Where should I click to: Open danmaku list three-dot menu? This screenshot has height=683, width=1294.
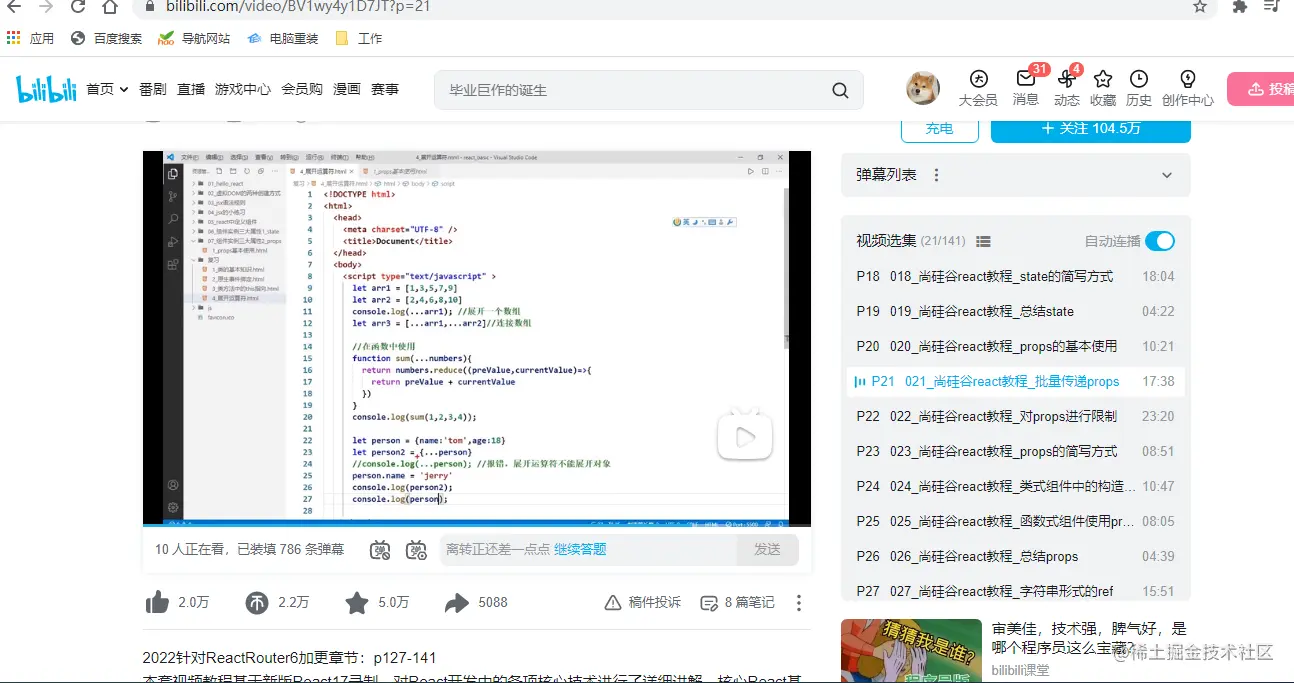pyautogui.click(x=937, y=175)
